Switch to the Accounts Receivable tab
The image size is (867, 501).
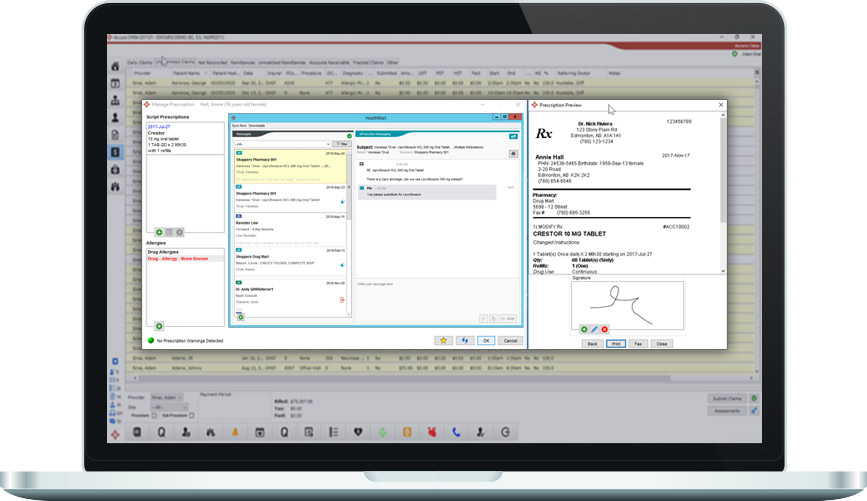(x=329, y=62)
